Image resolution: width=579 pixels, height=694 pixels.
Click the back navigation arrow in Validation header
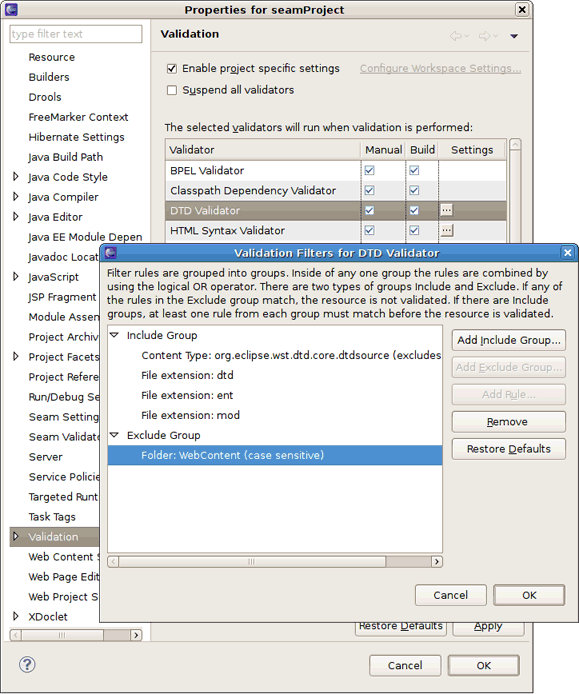click(x=456, y=36)
